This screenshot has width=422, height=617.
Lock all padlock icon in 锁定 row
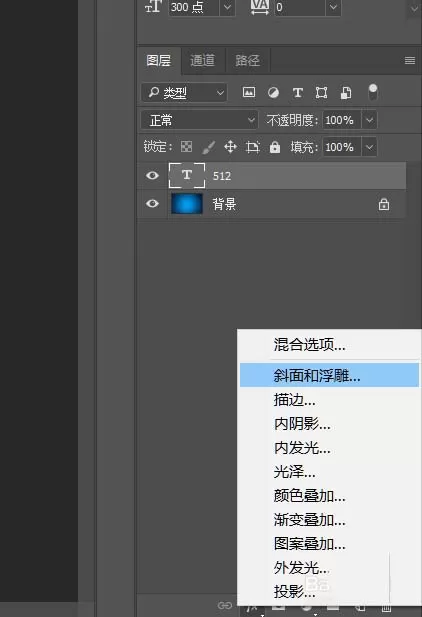275,147
